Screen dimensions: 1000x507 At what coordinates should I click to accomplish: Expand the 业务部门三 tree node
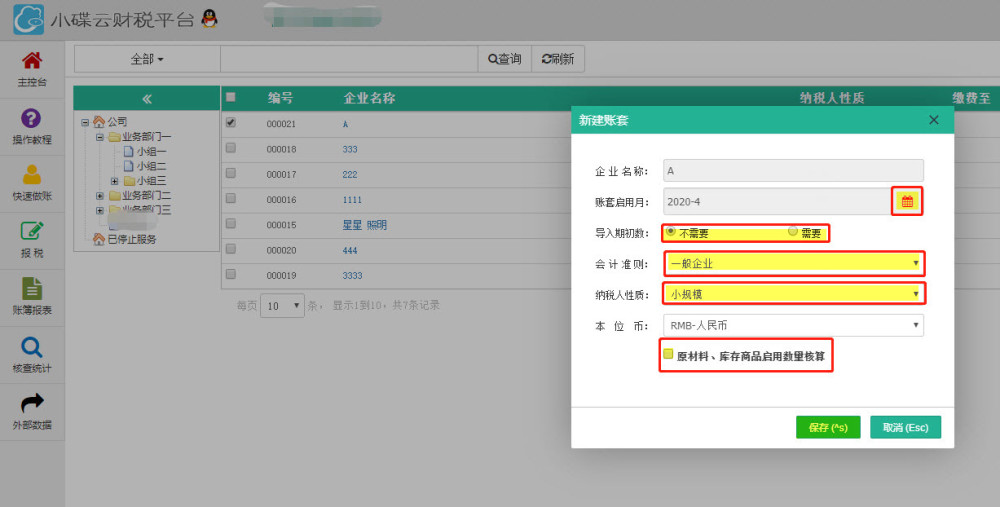pos(99,210)
